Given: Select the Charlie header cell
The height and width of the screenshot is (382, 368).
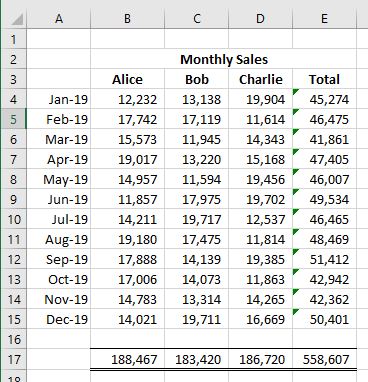Looking at the screenshot, I should point(260,79).
